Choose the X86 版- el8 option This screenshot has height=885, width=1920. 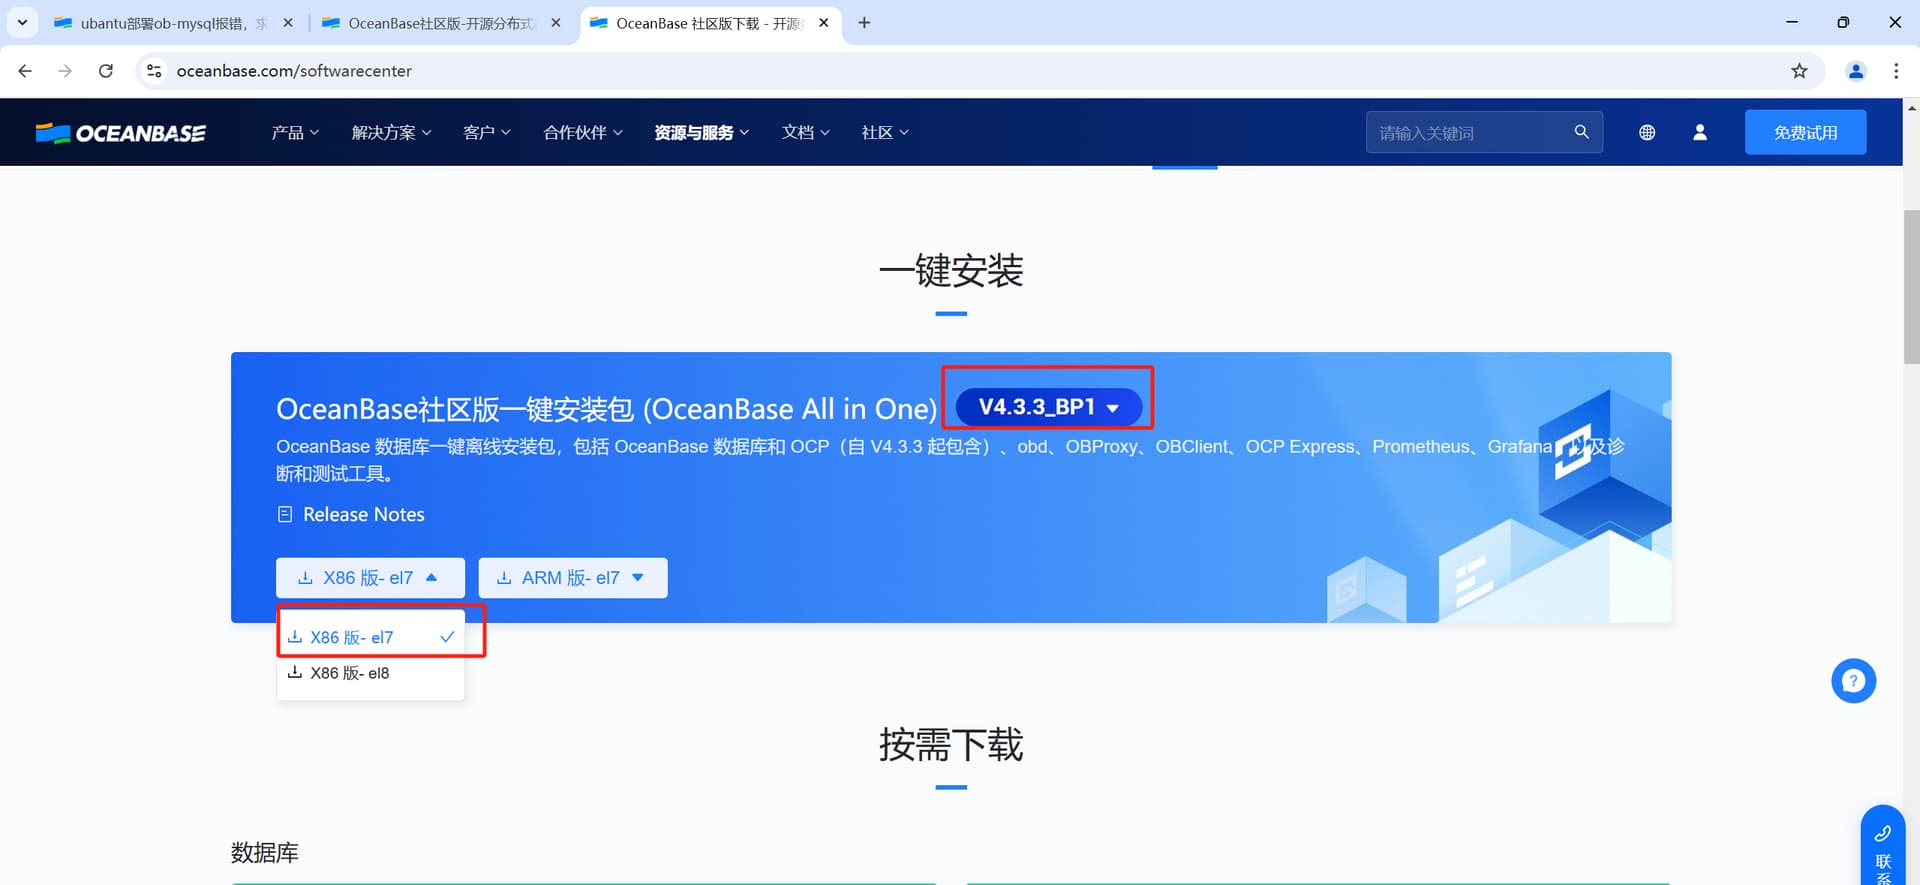tap(350, 673)
